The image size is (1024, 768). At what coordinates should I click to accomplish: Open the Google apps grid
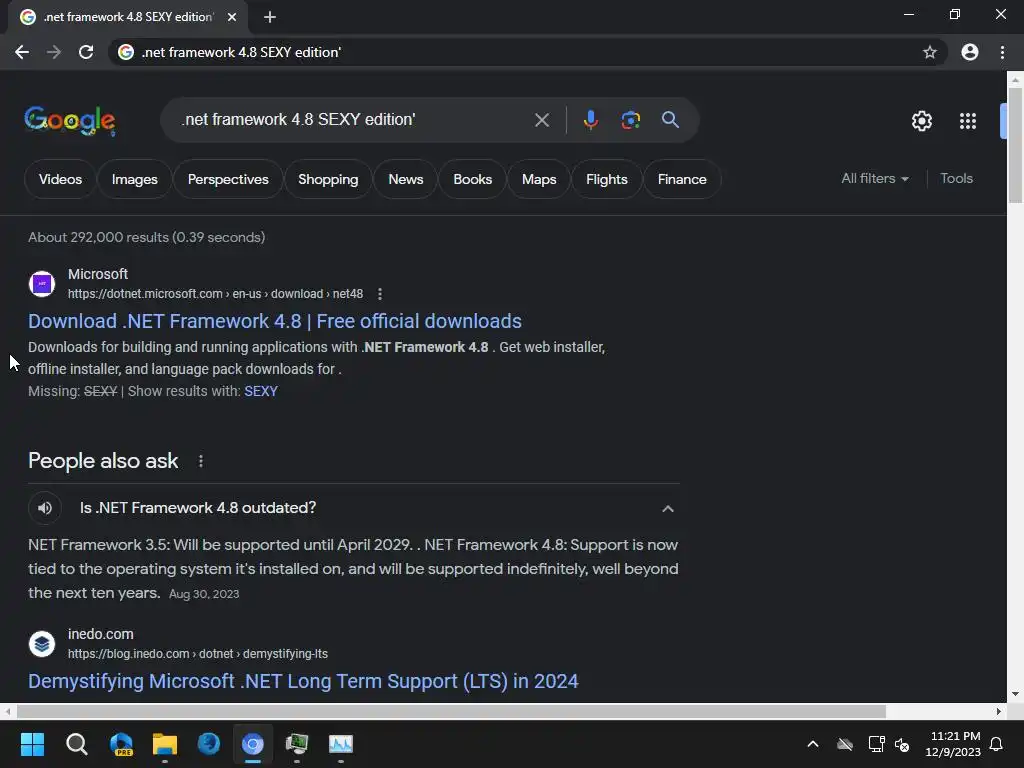click(967, 121)
